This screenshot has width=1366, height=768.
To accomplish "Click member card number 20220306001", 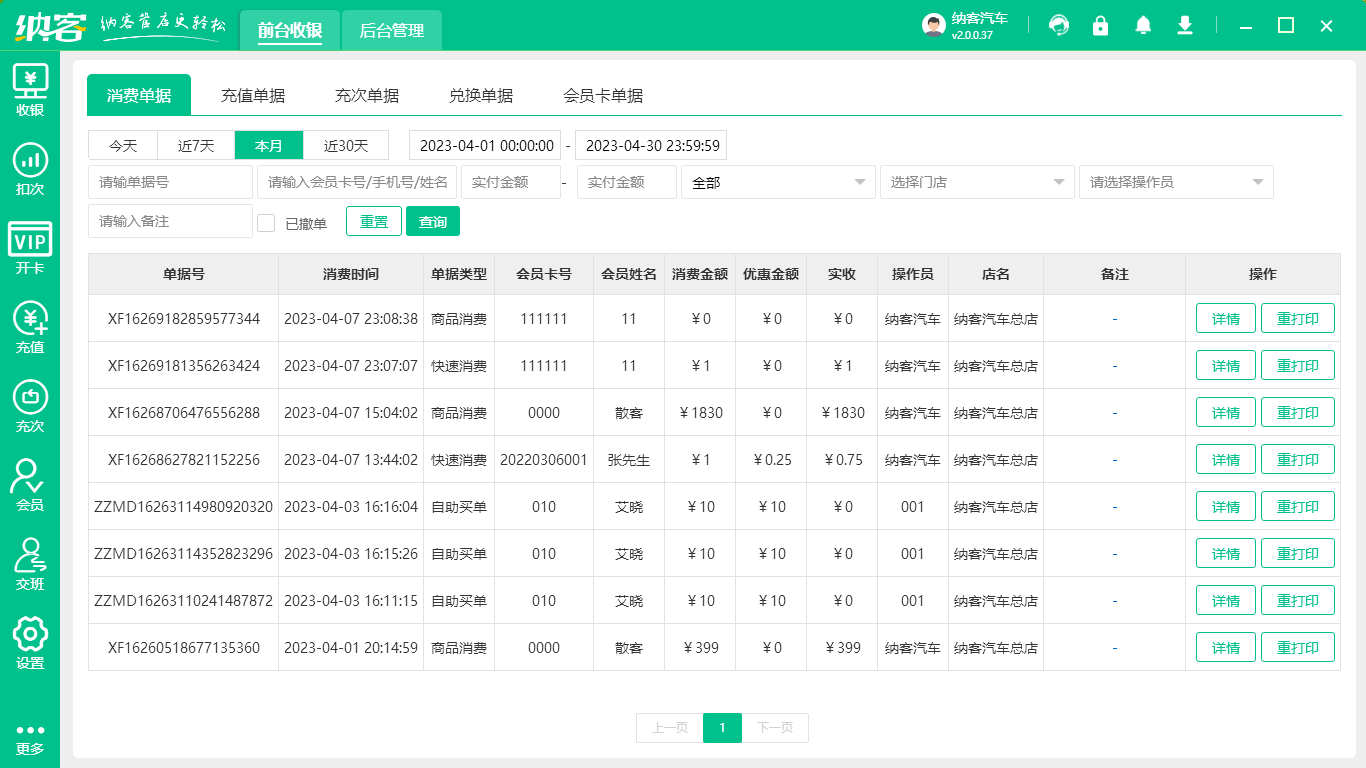I will [x=544, y=460].
